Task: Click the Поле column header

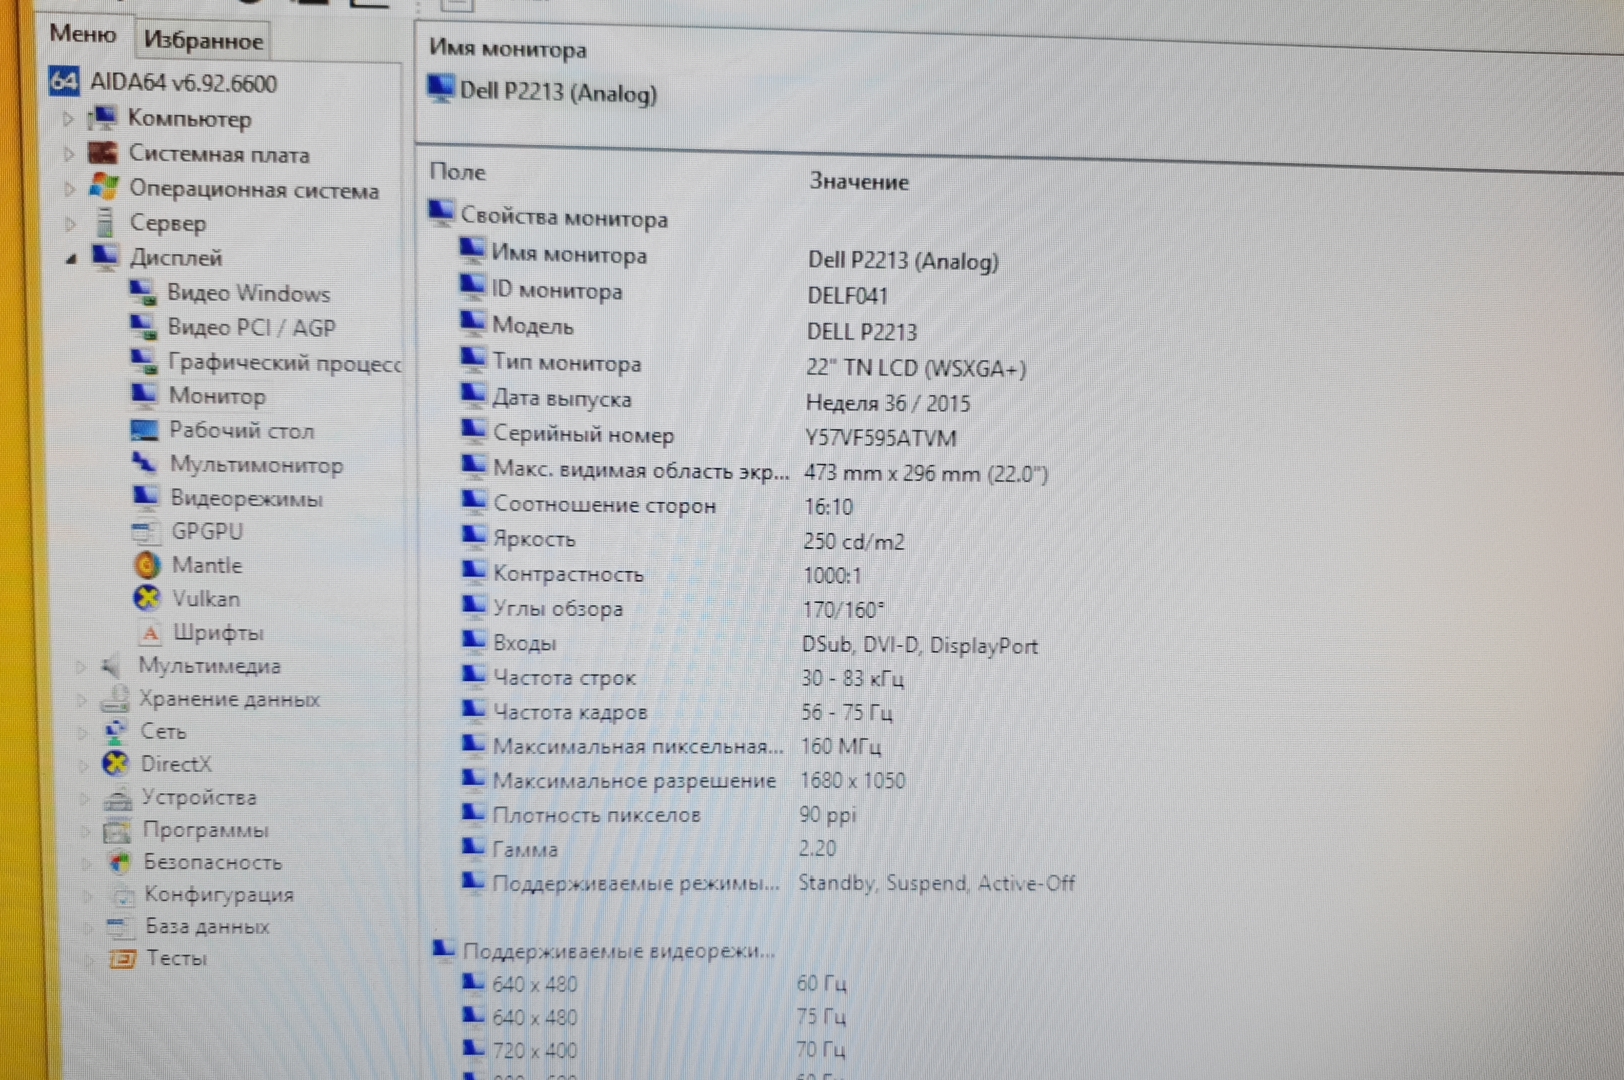Action: pyautogui.click(x=457, y=171)
